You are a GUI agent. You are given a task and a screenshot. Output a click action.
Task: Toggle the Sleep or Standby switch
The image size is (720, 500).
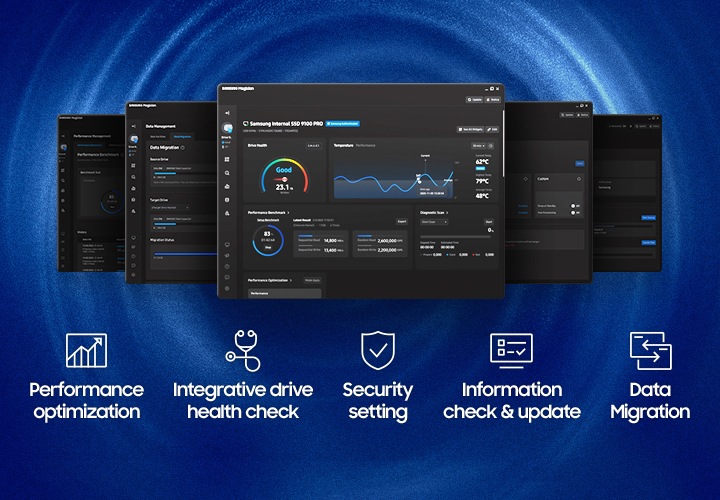click(575, 206)
